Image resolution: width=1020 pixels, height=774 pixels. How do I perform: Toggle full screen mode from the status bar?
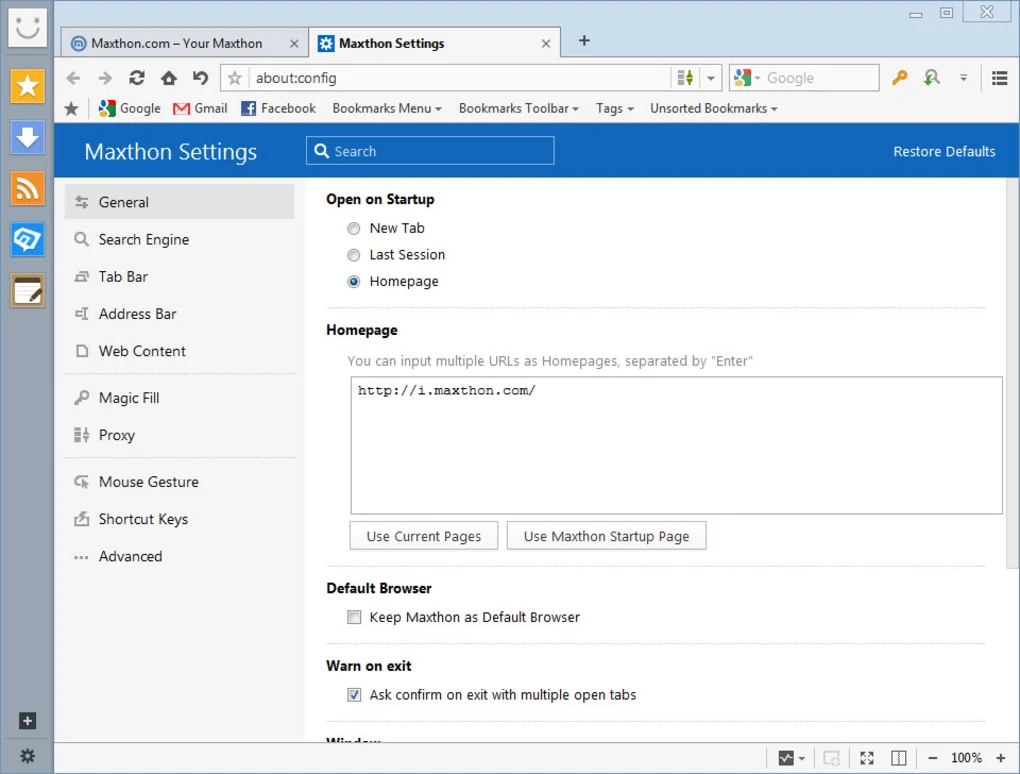tap(866, 757)
